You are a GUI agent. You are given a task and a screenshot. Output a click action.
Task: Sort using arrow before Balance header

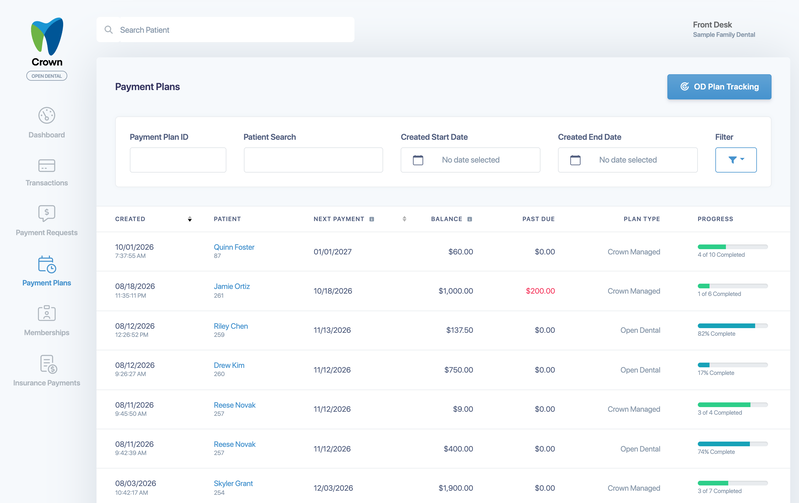pos(405,219)
